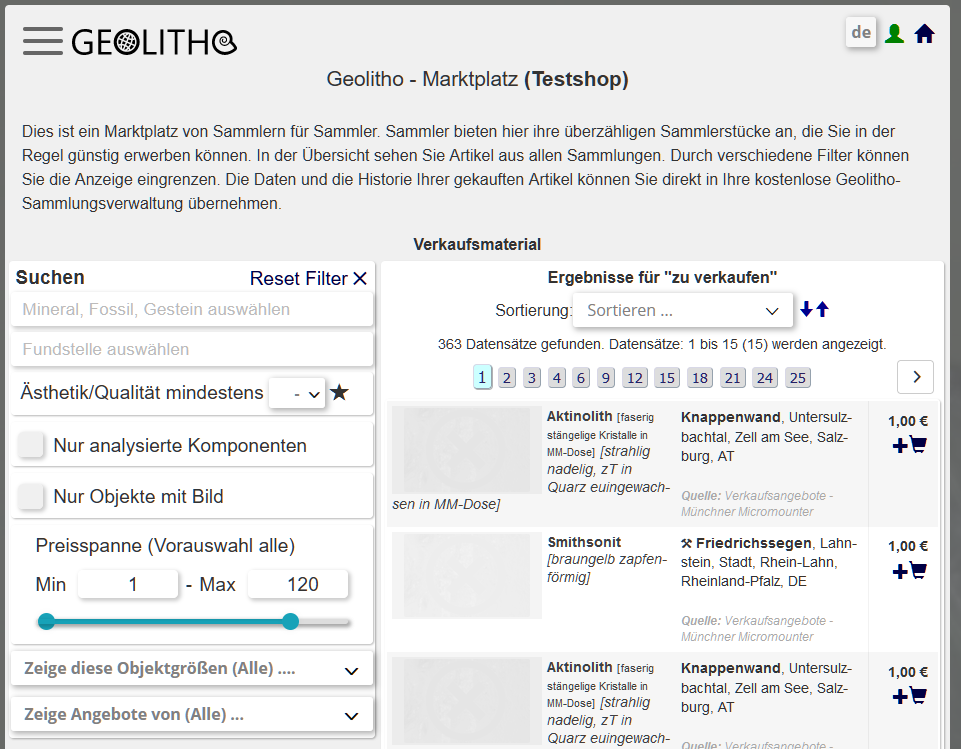Go to home via house icon
Viewport: 961px width, 749px height.
tap(924, 34)
